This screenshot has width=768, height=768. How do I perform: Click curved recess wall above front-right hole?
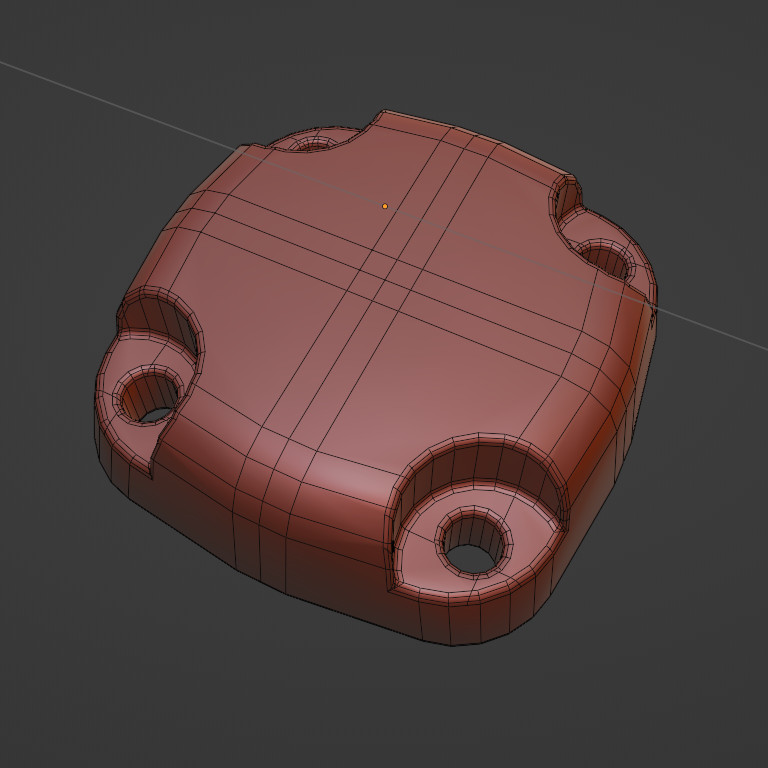coord(480,465)
